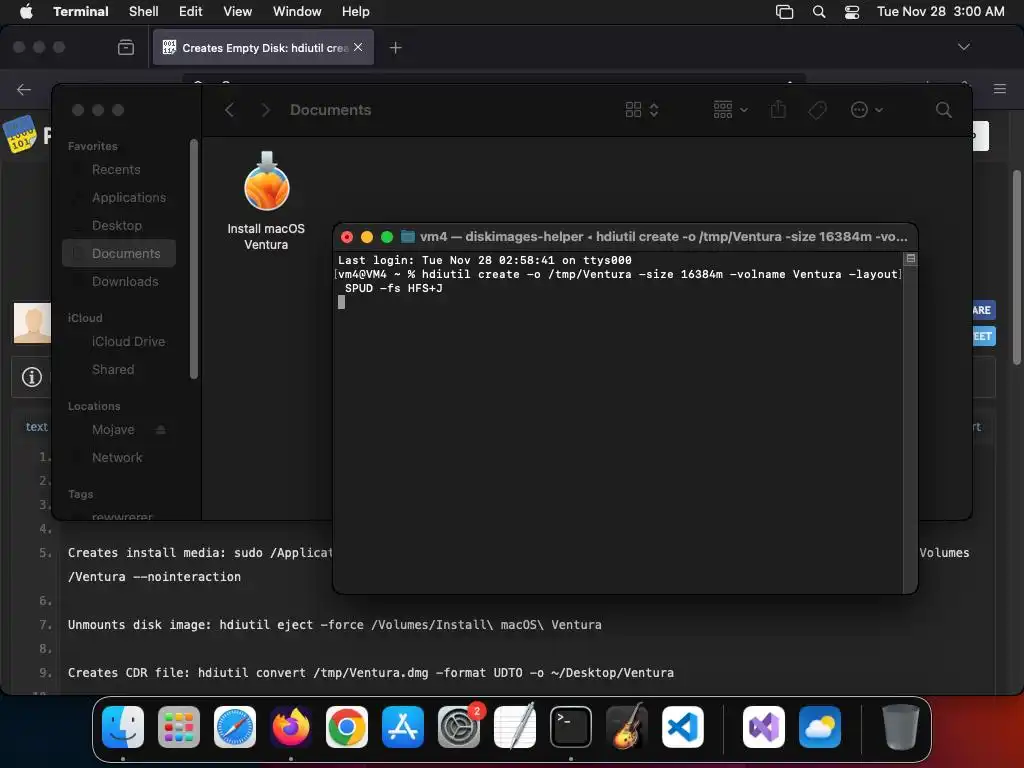Click the menu bar date and time

(940, 11)
